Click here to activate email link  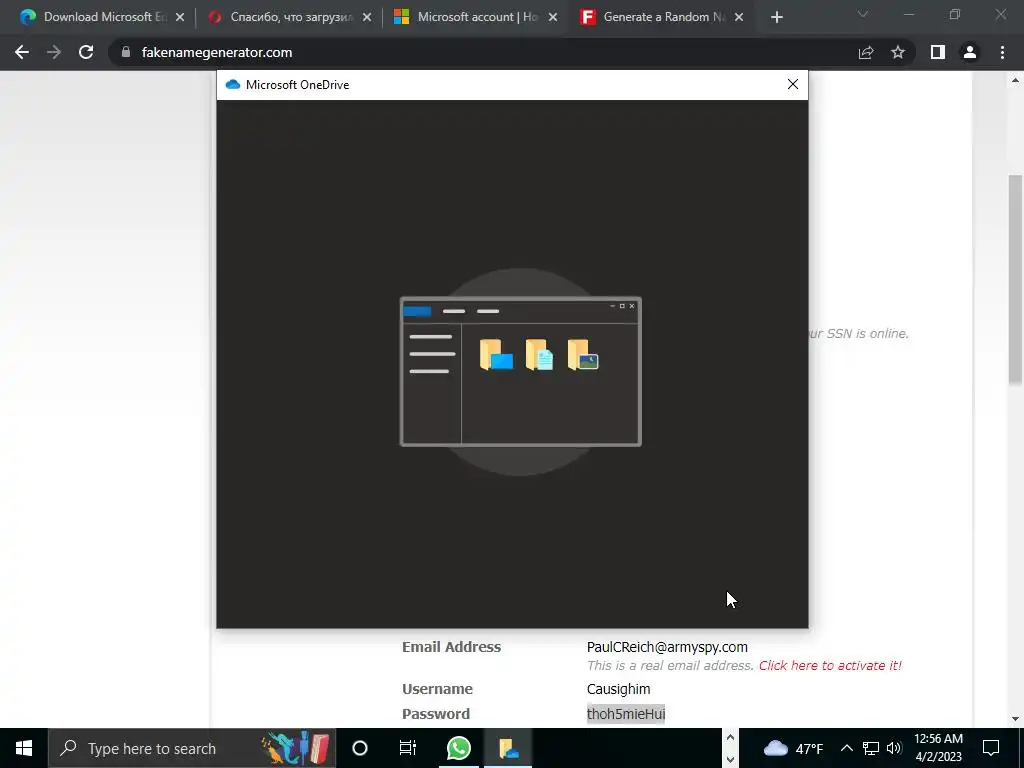tap(830, 665)
